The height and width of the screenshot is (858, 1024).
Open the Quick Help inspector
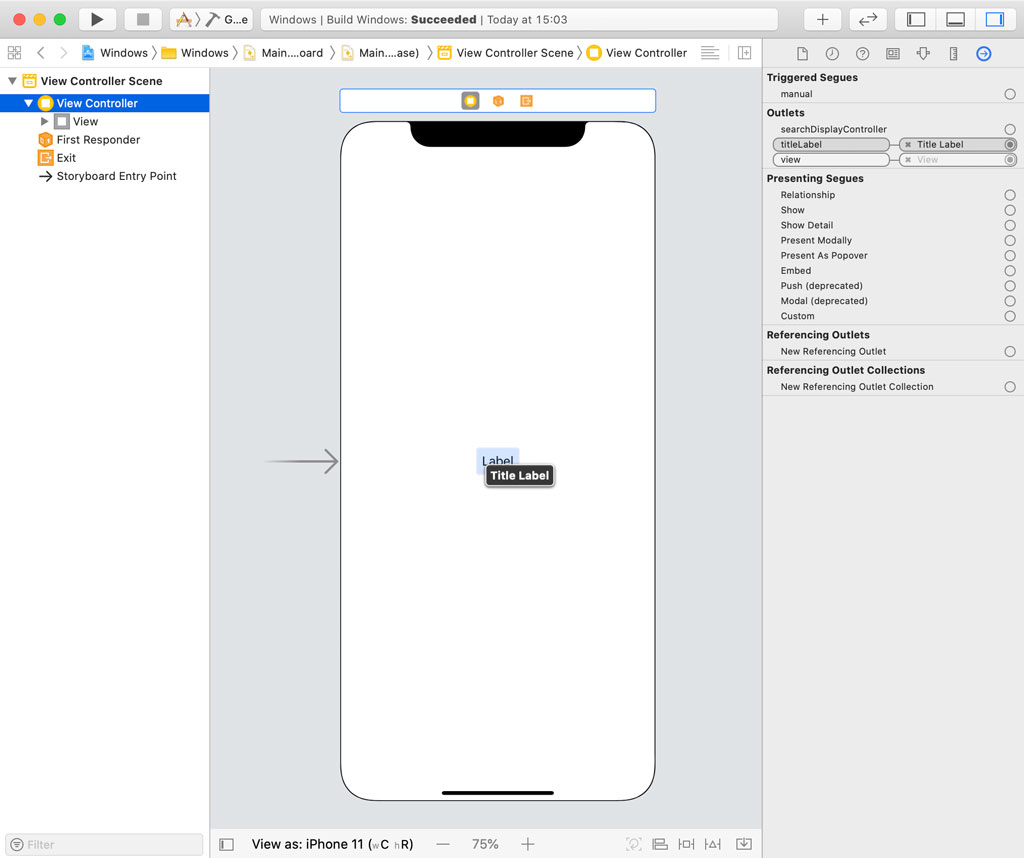(x=861, y=53)
